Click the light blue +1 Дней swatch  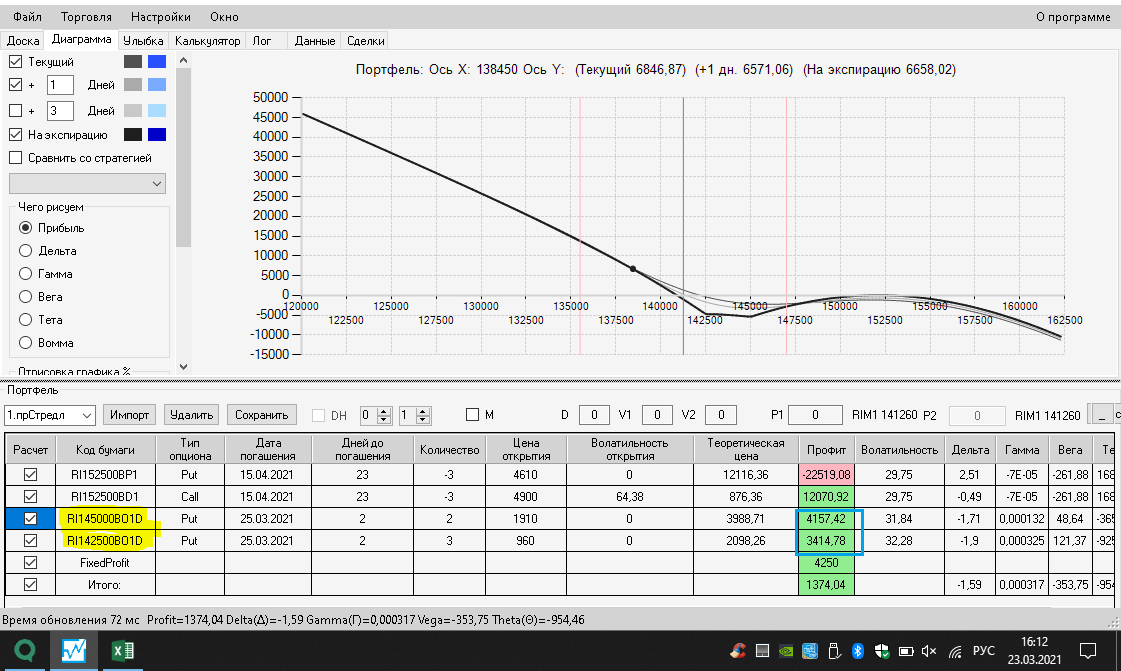(x=157, y=84)
